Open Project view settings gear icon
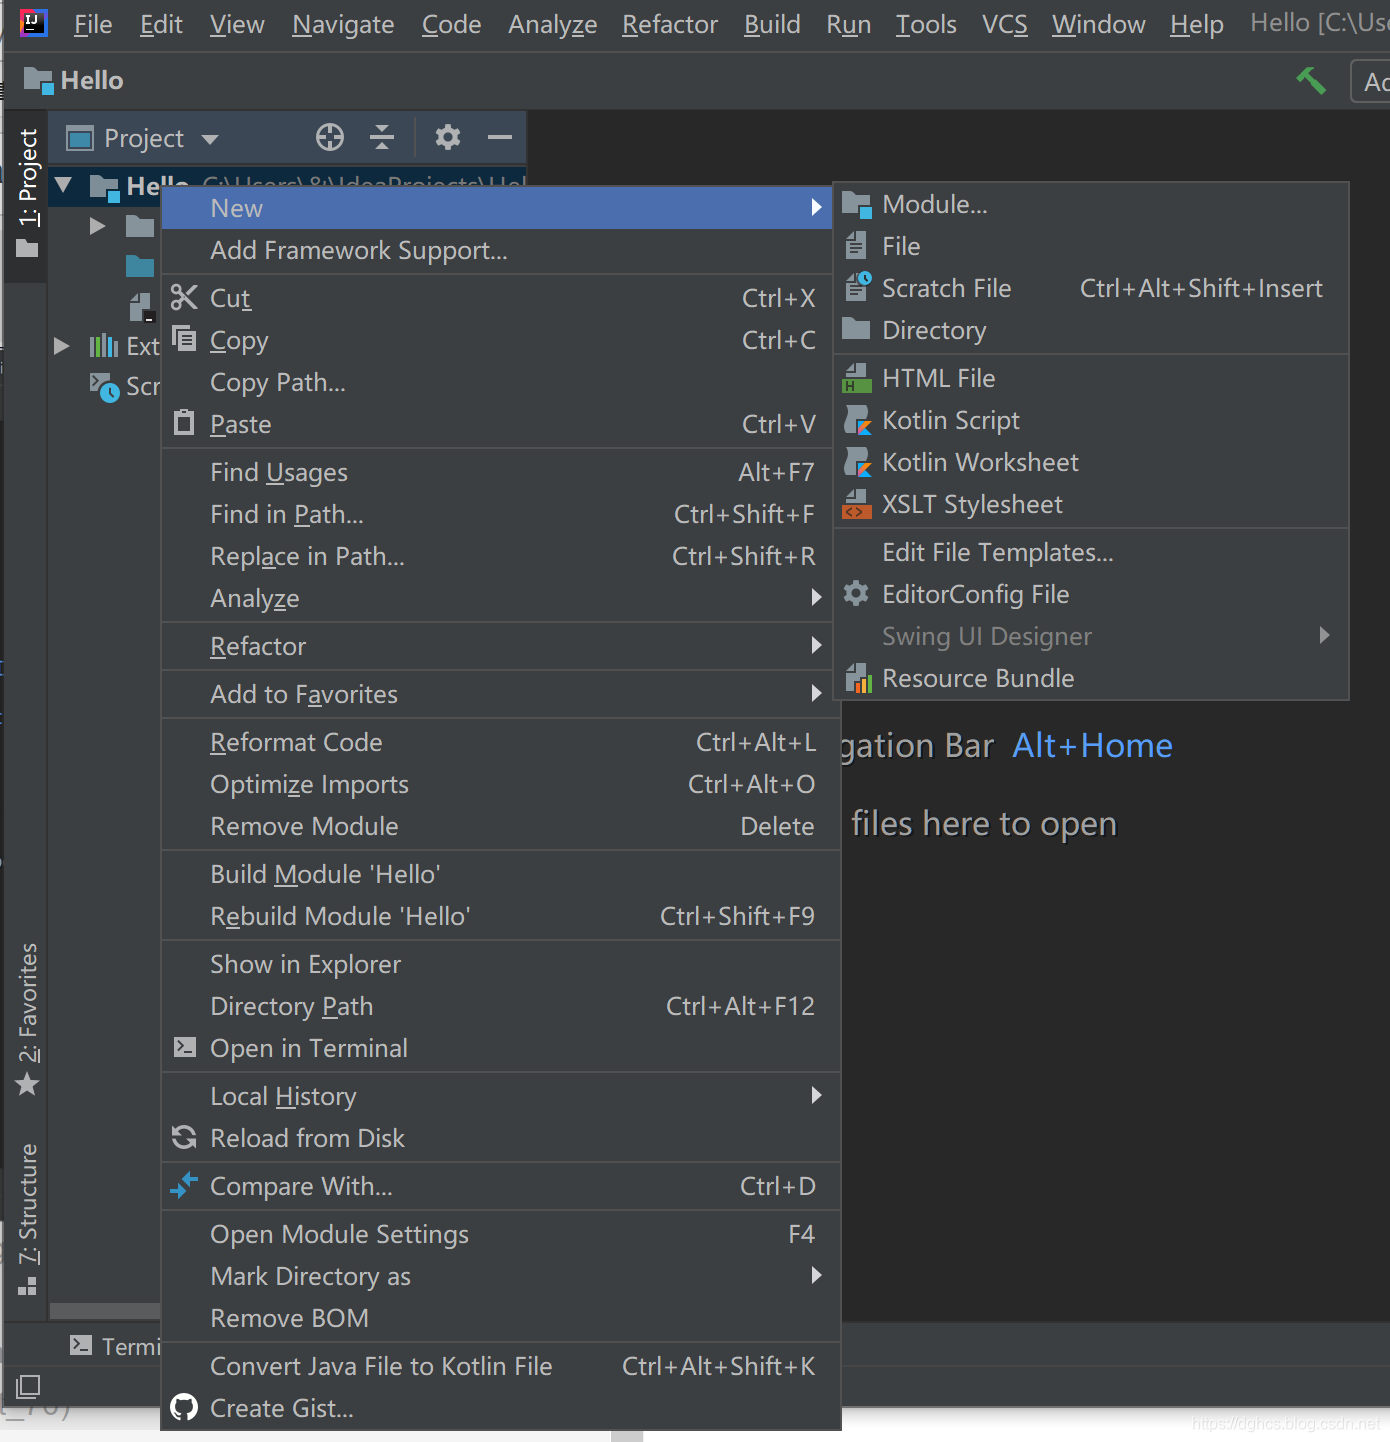Screen dimensions: 1390x1442 447,137
